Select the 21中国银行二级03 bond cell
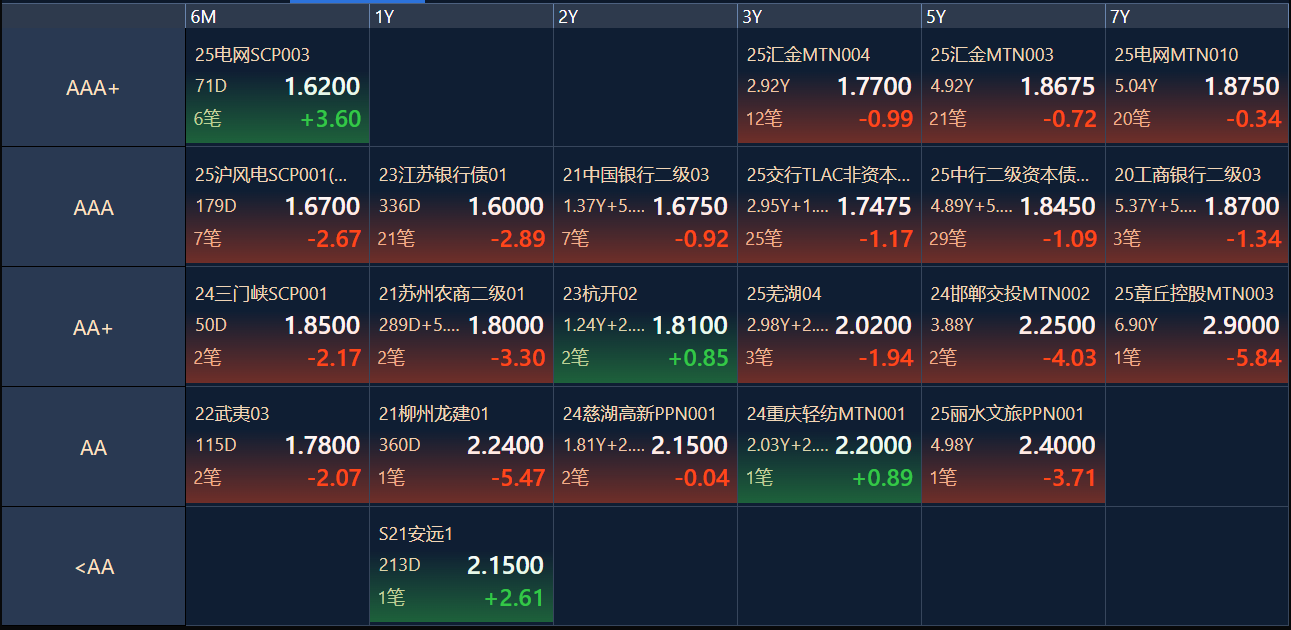Image resolution: width=1291 pixels, height=630 pixels. point(645,206)
